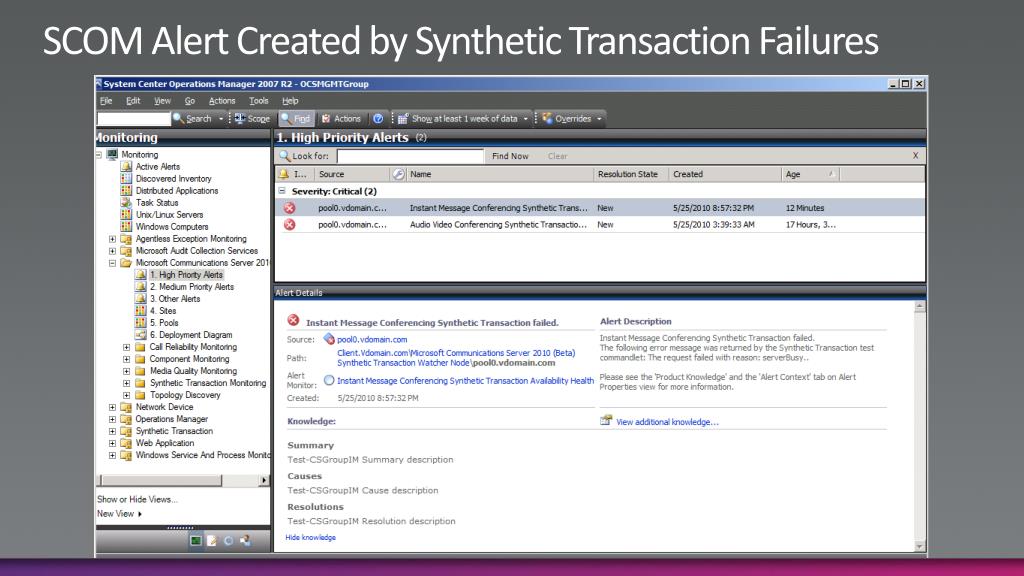Expand the Operations Manager folder
The width and height of the screenshot is (1024, 576).
[112, 419]
